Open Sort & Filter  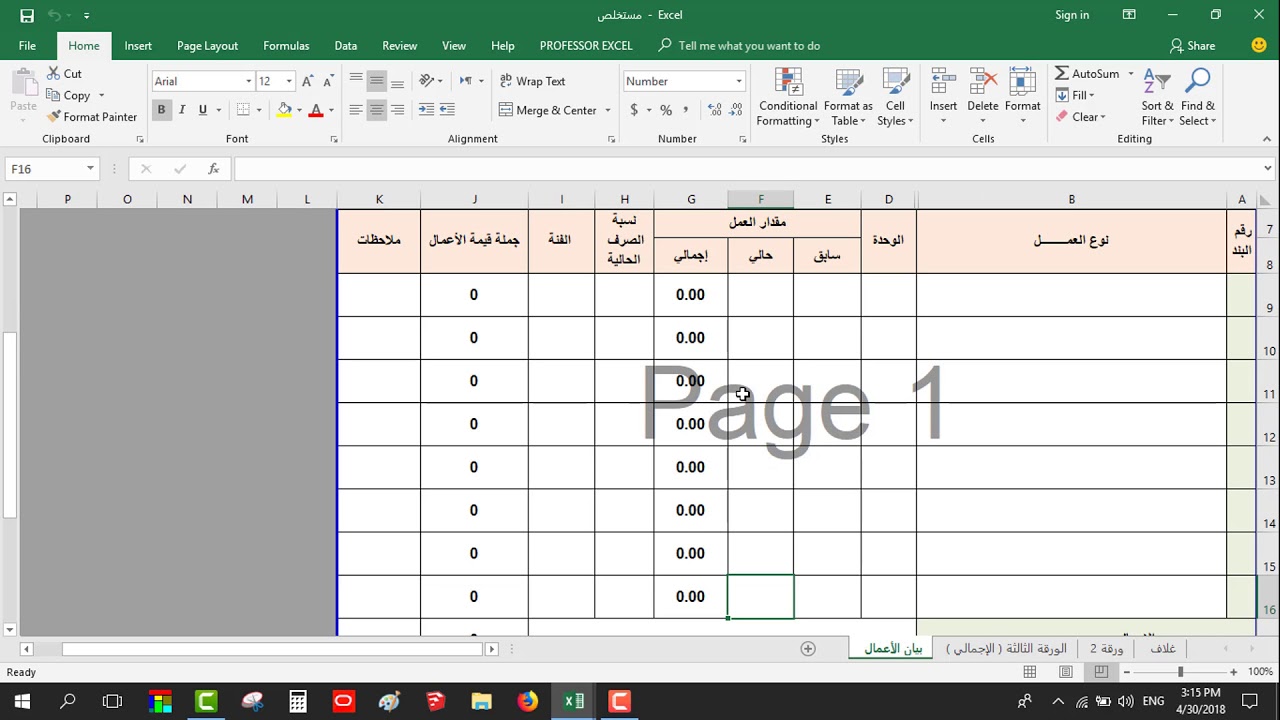(x=1158, y=98)
